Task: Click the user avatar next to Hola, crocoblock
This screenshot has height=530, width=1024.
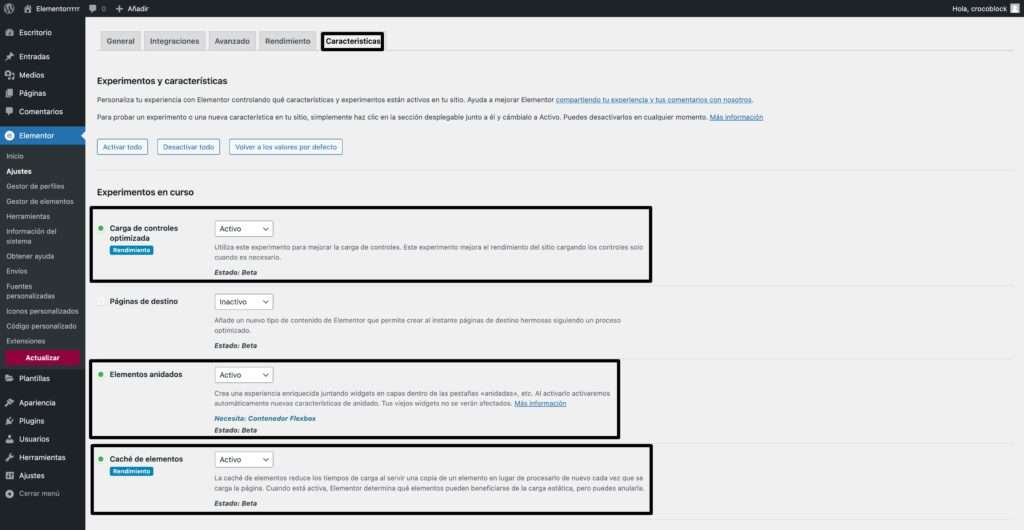Action: 1014,8
